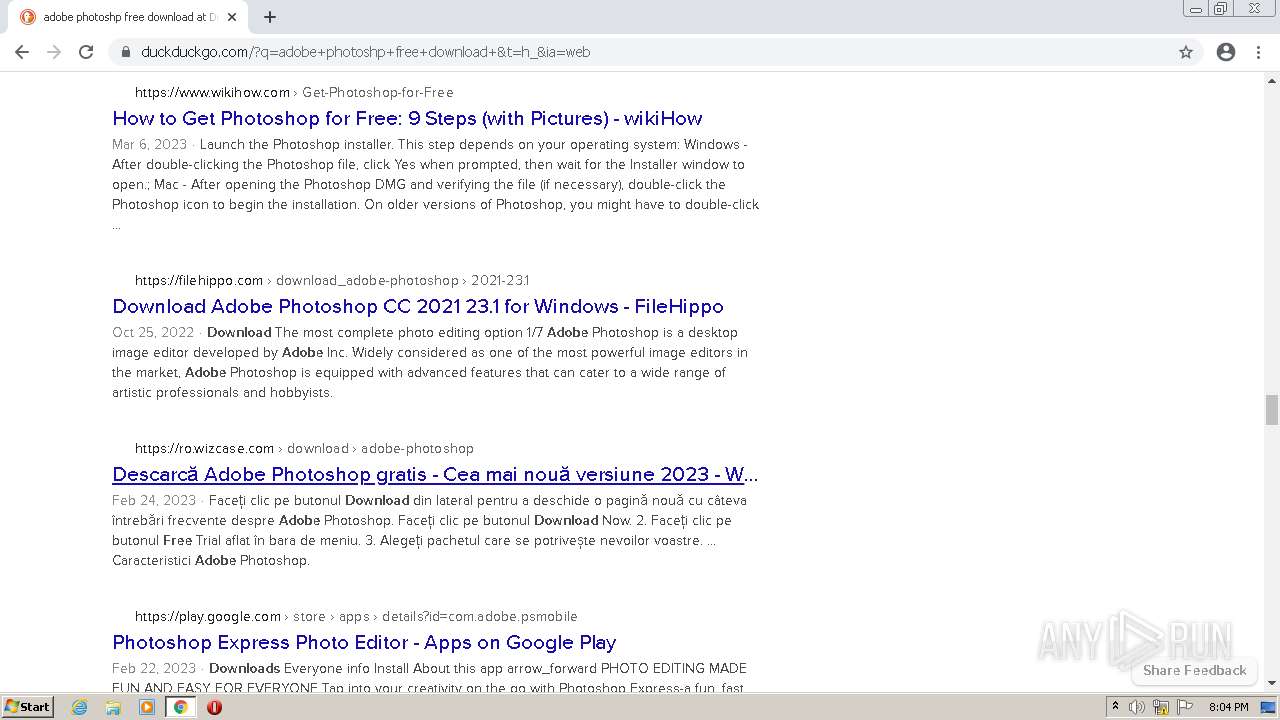Open a new browser tab
Image resolution: width=1280 pixels, height=720 pixels.
point(270,17)
